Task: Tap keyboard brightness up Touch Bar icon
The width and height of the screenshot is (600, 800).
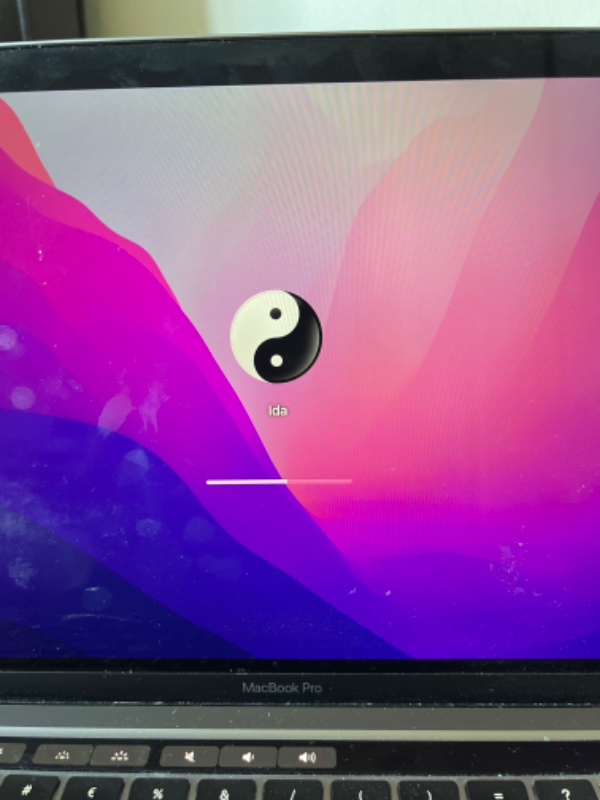Action: [120, 756]
